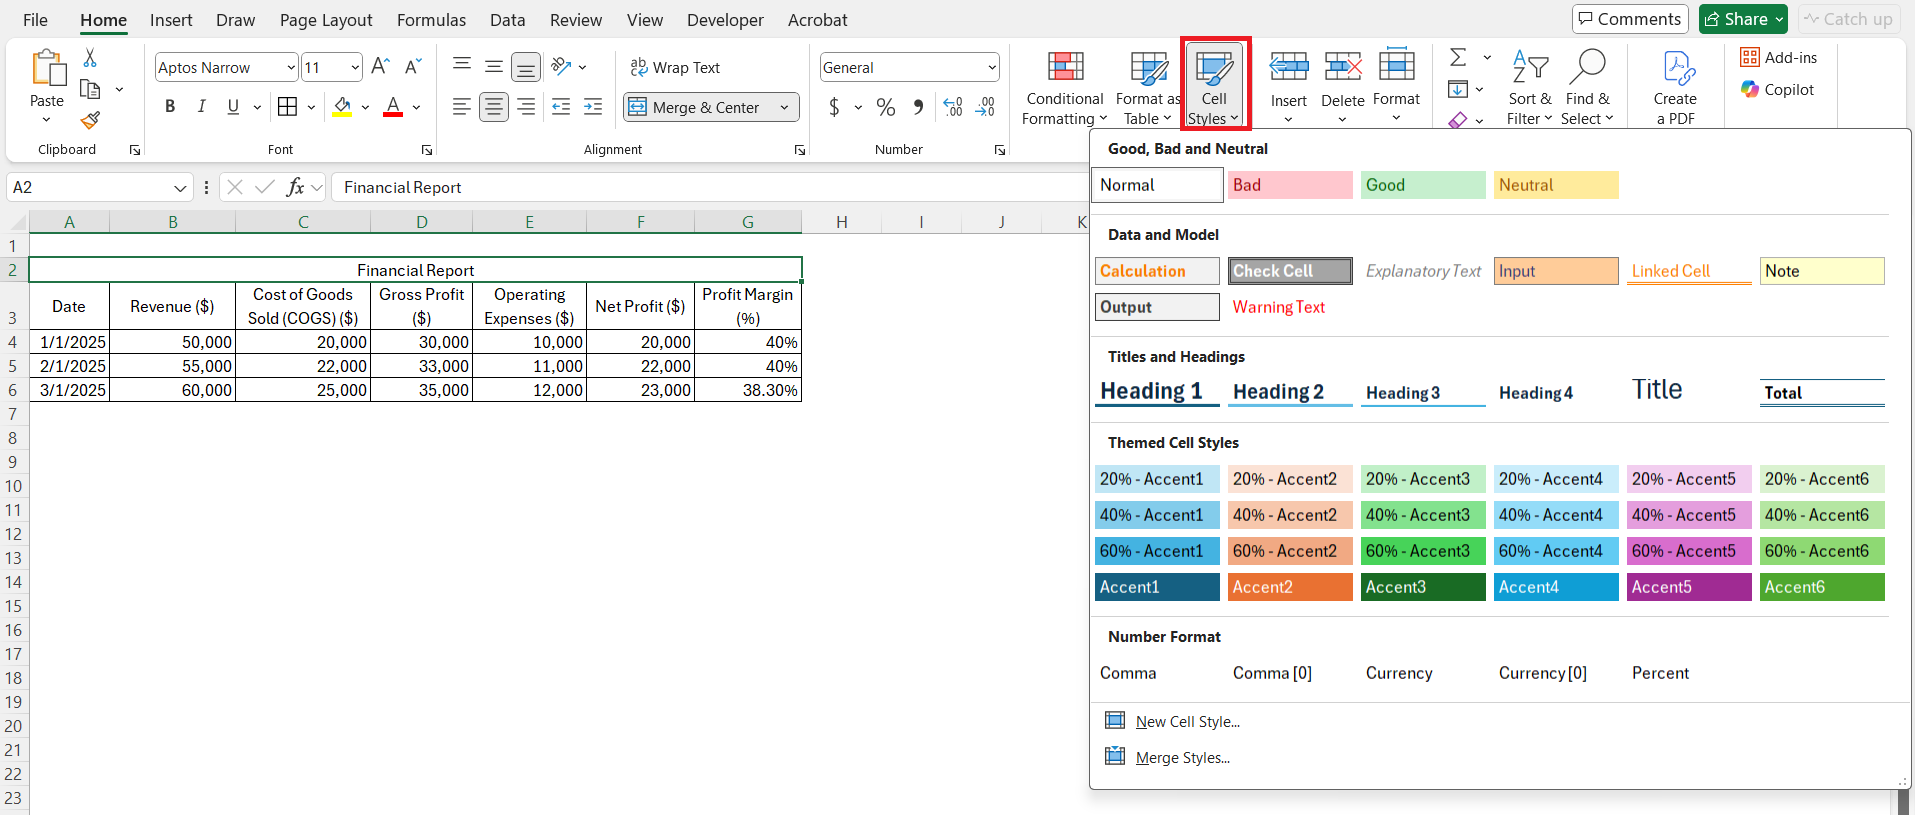1915x815 pixels.
Task: Open Font group dialog launcher
Action: click(426, 150)
